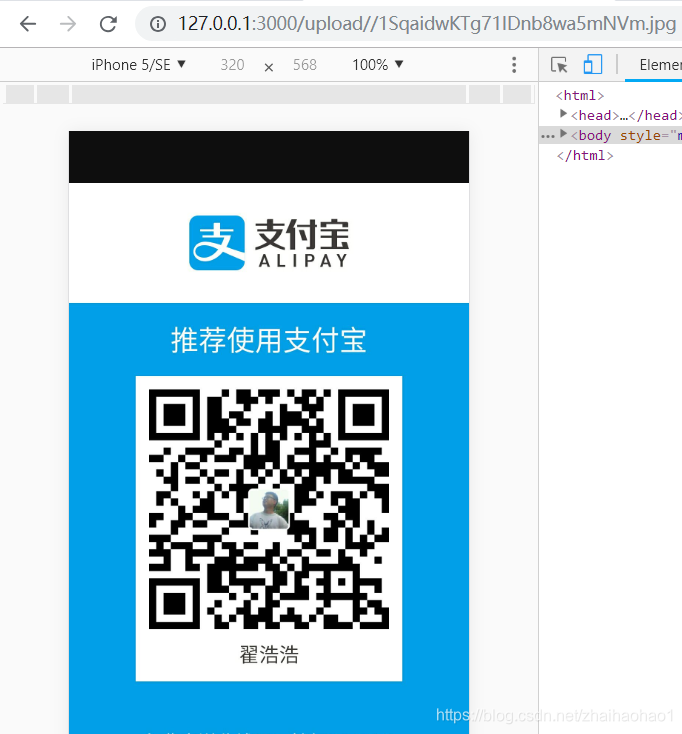Click the name 翟浩浩 under QR code

(x=269, y=655)
